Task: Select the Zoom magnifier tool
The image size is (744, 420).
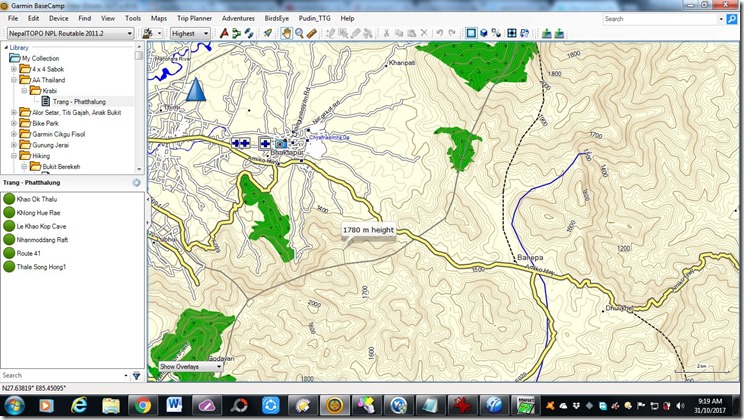Action: pos(299,33)
